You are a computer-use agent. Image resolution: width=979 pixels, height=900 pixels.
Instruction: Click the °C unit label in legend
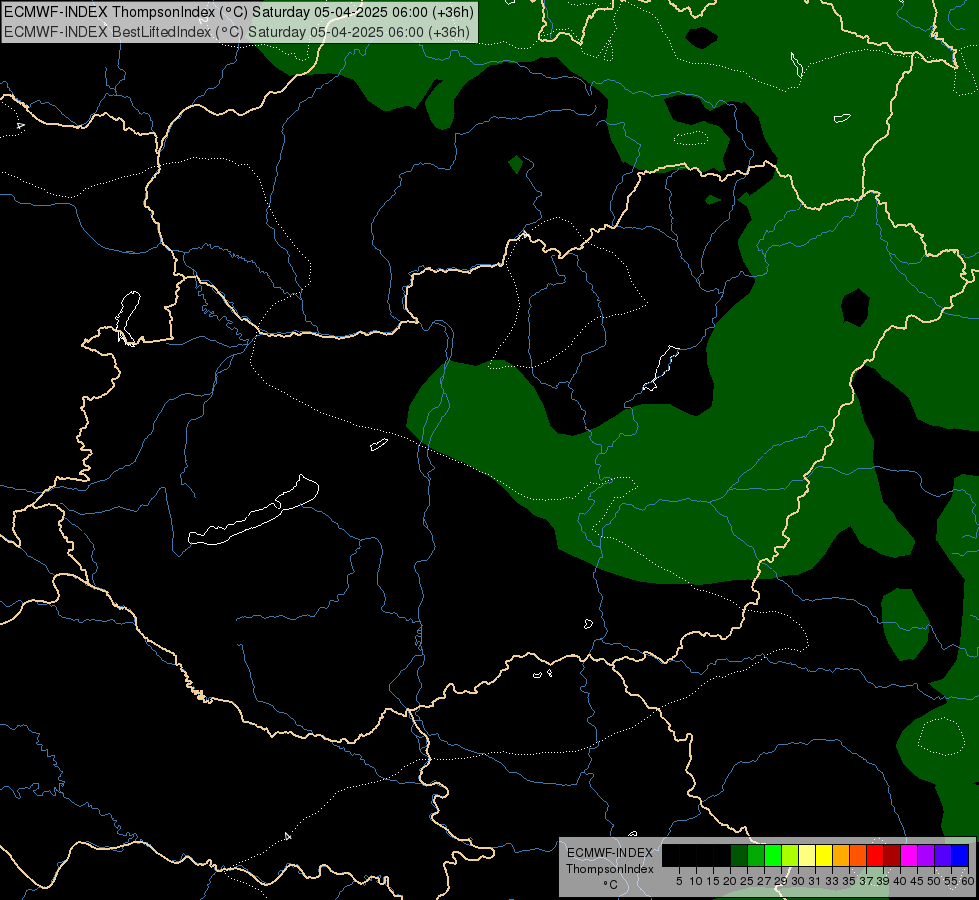tap(611, 885)
